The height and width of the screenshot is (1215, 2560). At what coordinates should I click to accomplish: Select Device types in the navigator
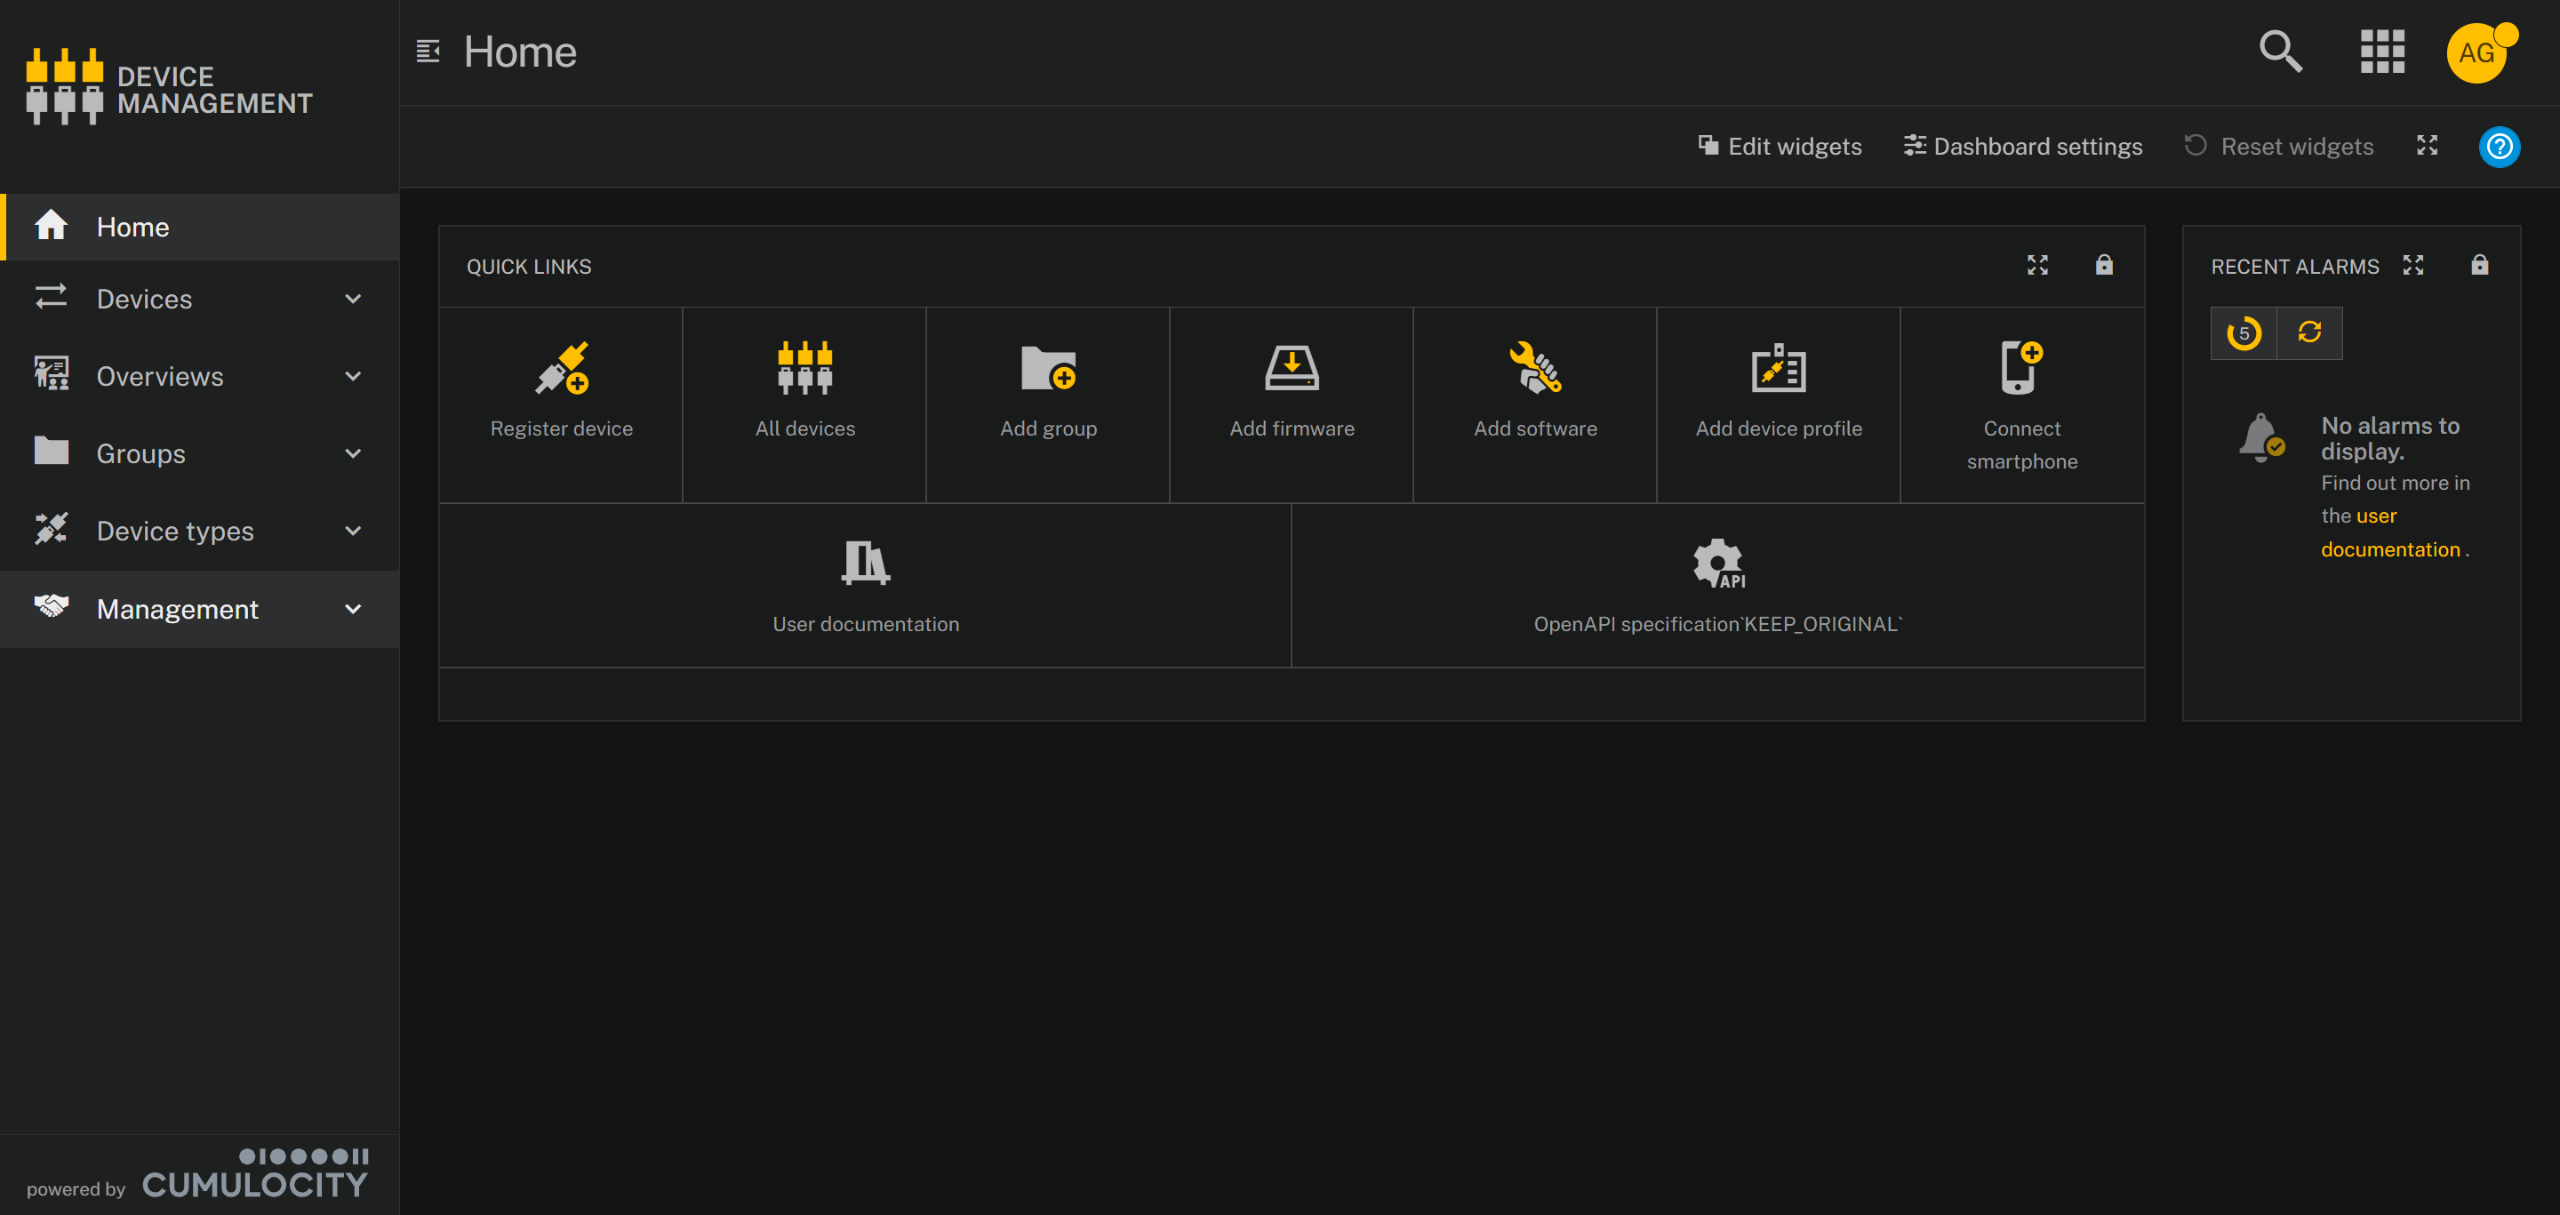[x=175, y=531]
